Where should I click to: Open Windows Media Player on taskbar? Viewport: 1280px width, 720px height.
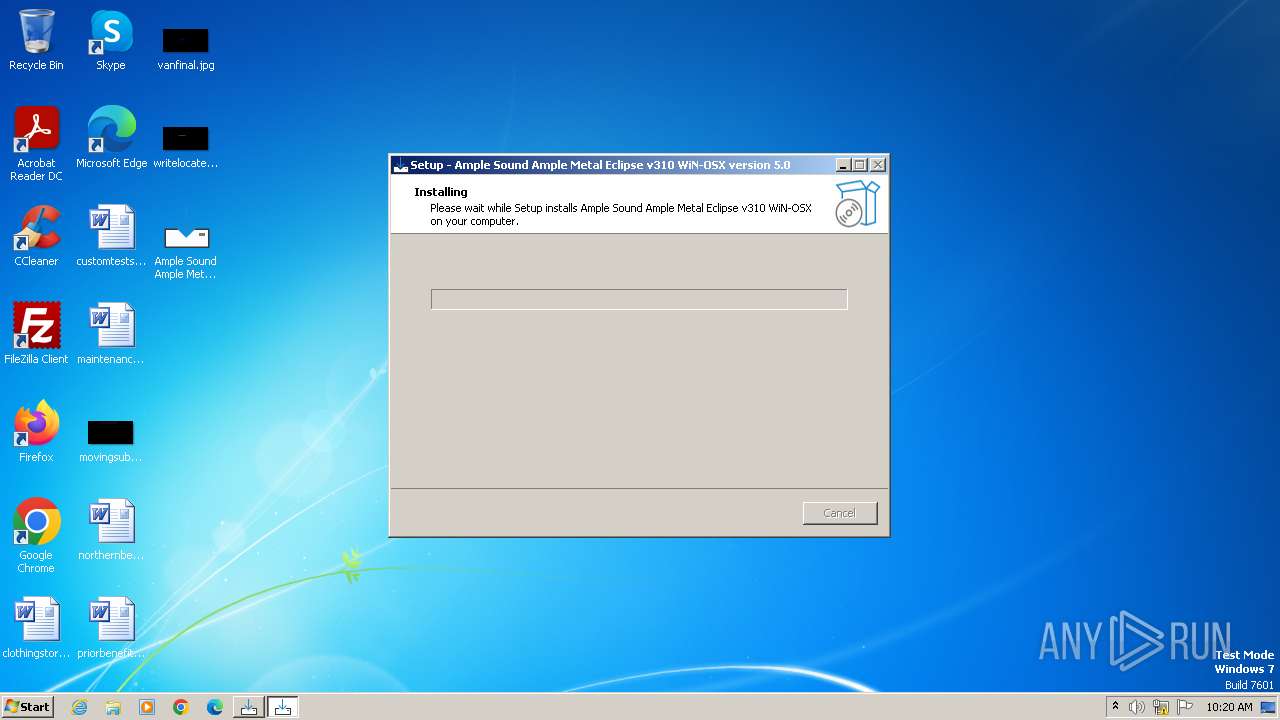pyautogui.click(x=147, y=707)
